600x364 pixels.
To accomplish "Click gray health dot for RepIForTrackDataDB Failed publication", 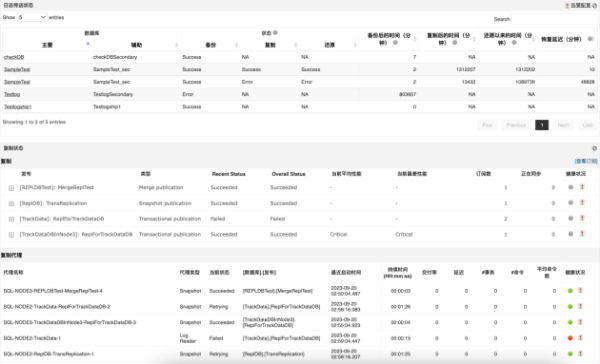I will click(571, 219).
